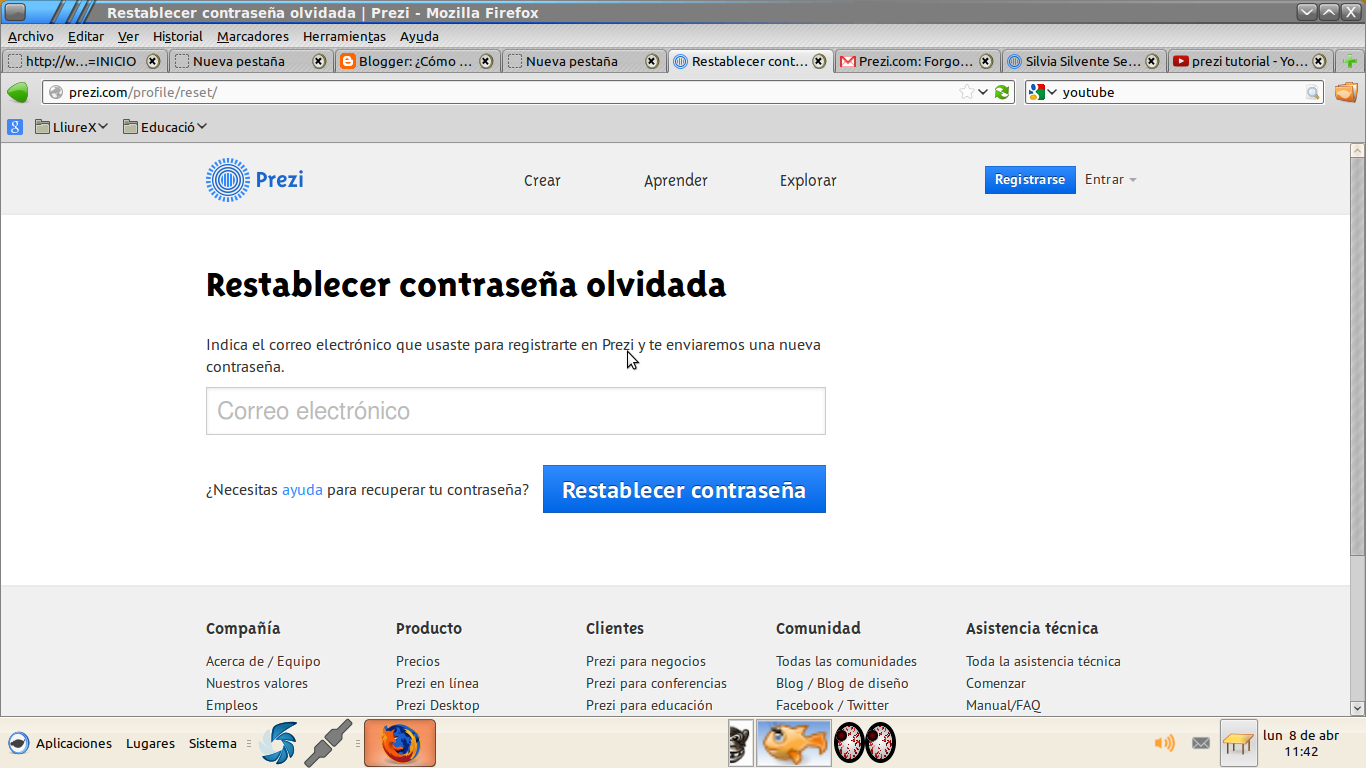Click the green reload page icon
The height and width of the screenshot is (768, 1366).
(x=1002, y=92)
